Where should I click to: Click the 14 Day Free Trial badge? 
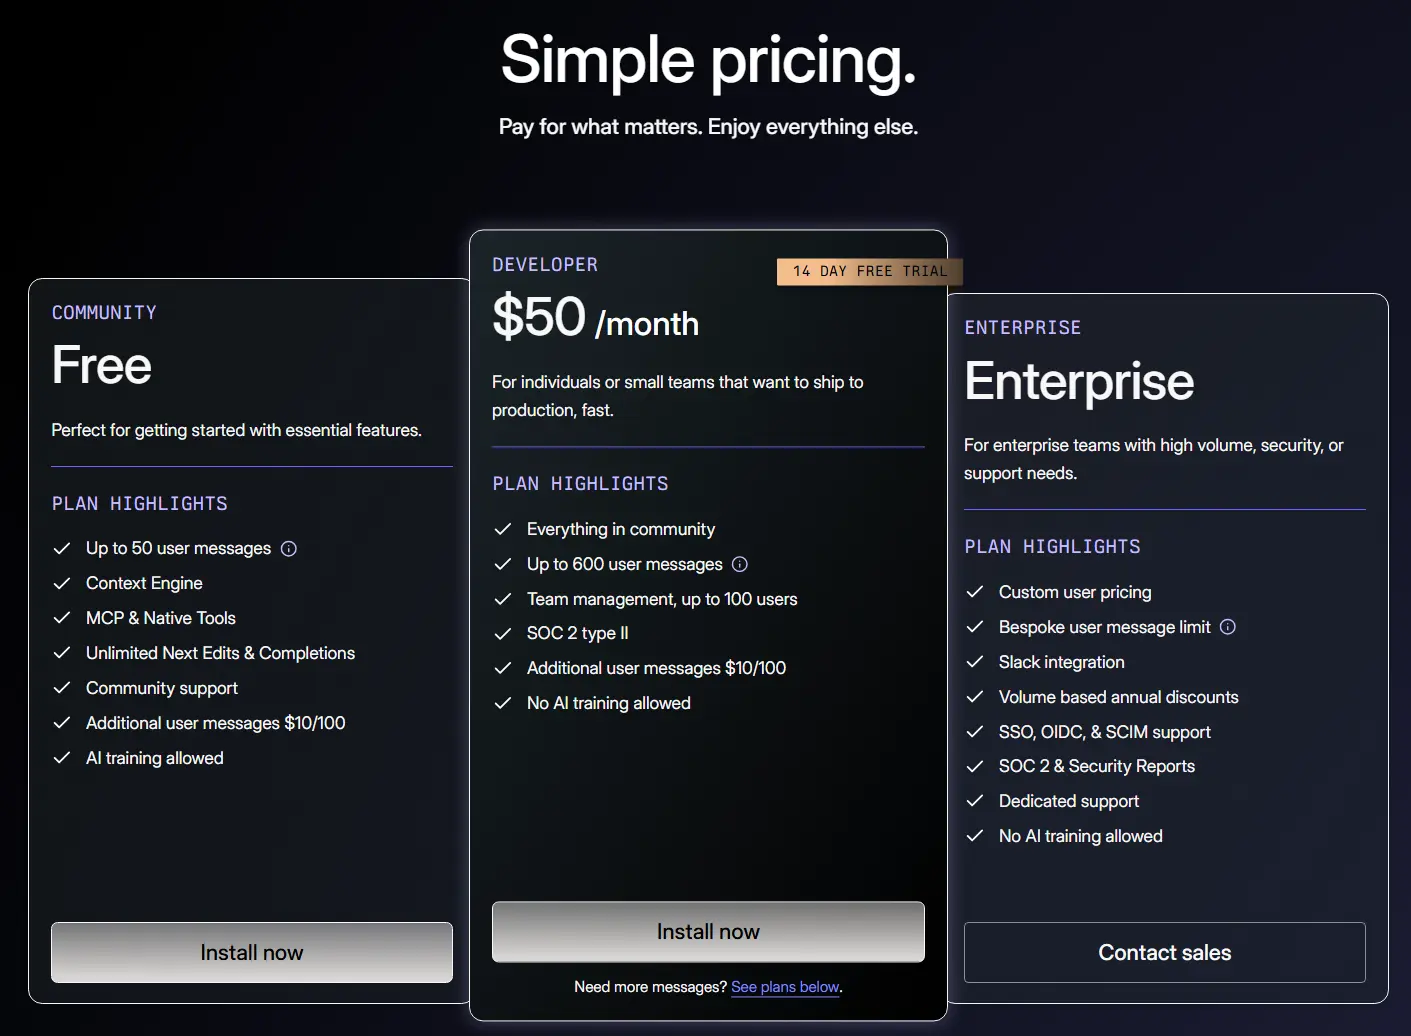(x=869, y=271)
